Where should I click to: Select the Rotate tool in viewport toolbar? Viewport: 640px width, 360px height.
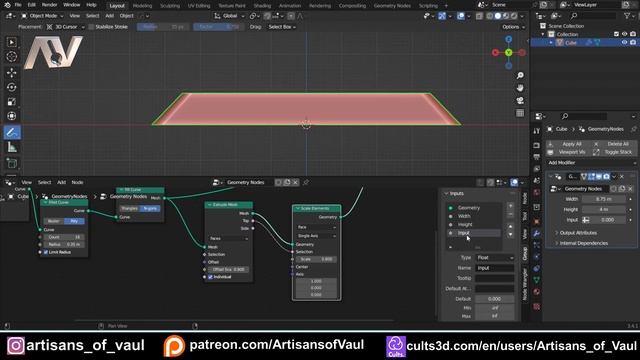pyautogui.click(x=12, y=87)
